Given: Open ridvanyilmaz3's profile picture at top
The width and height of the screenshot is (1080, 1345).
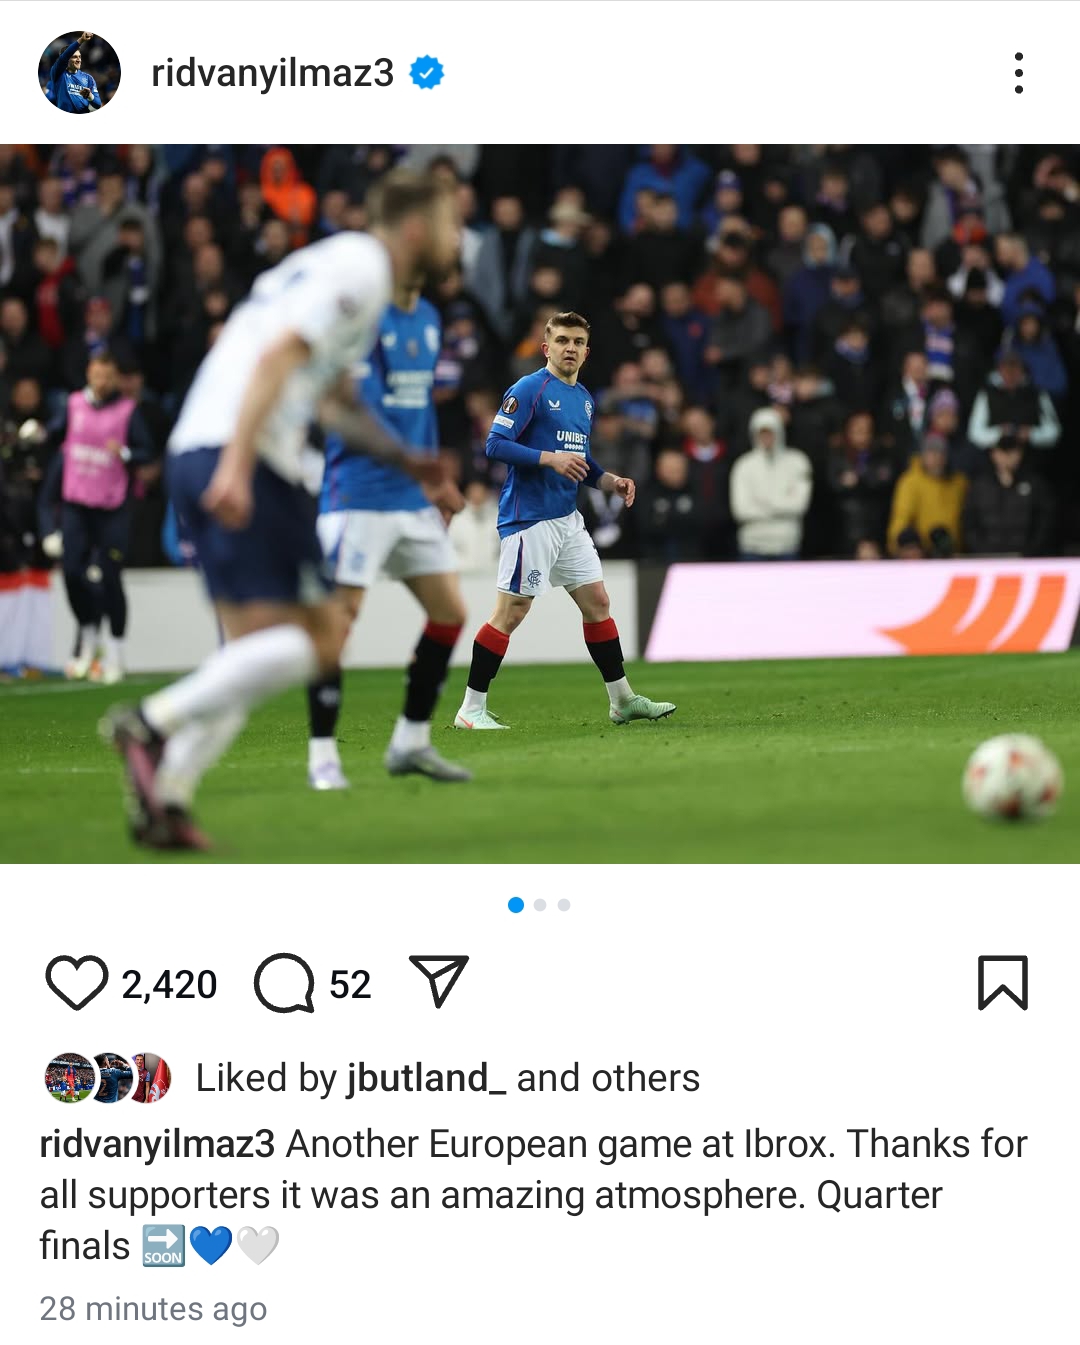Looking at the screenshot, I should tap(79, 73).
